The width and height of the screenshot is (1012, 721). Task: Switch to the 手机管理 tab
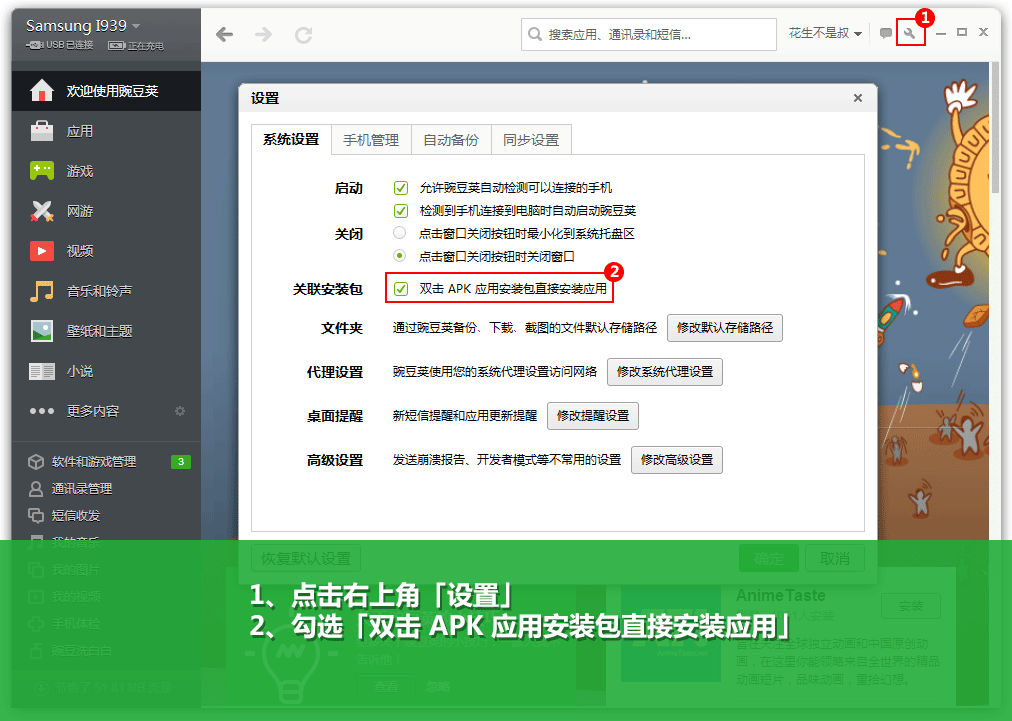pos(371,140)
